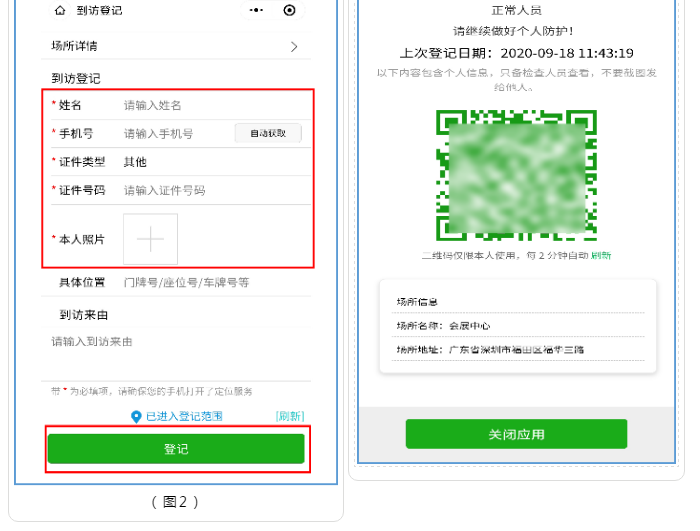This screenshot has height=531, width=700.
Task: Open the three-dot more menu
Action: pos(256,10)
